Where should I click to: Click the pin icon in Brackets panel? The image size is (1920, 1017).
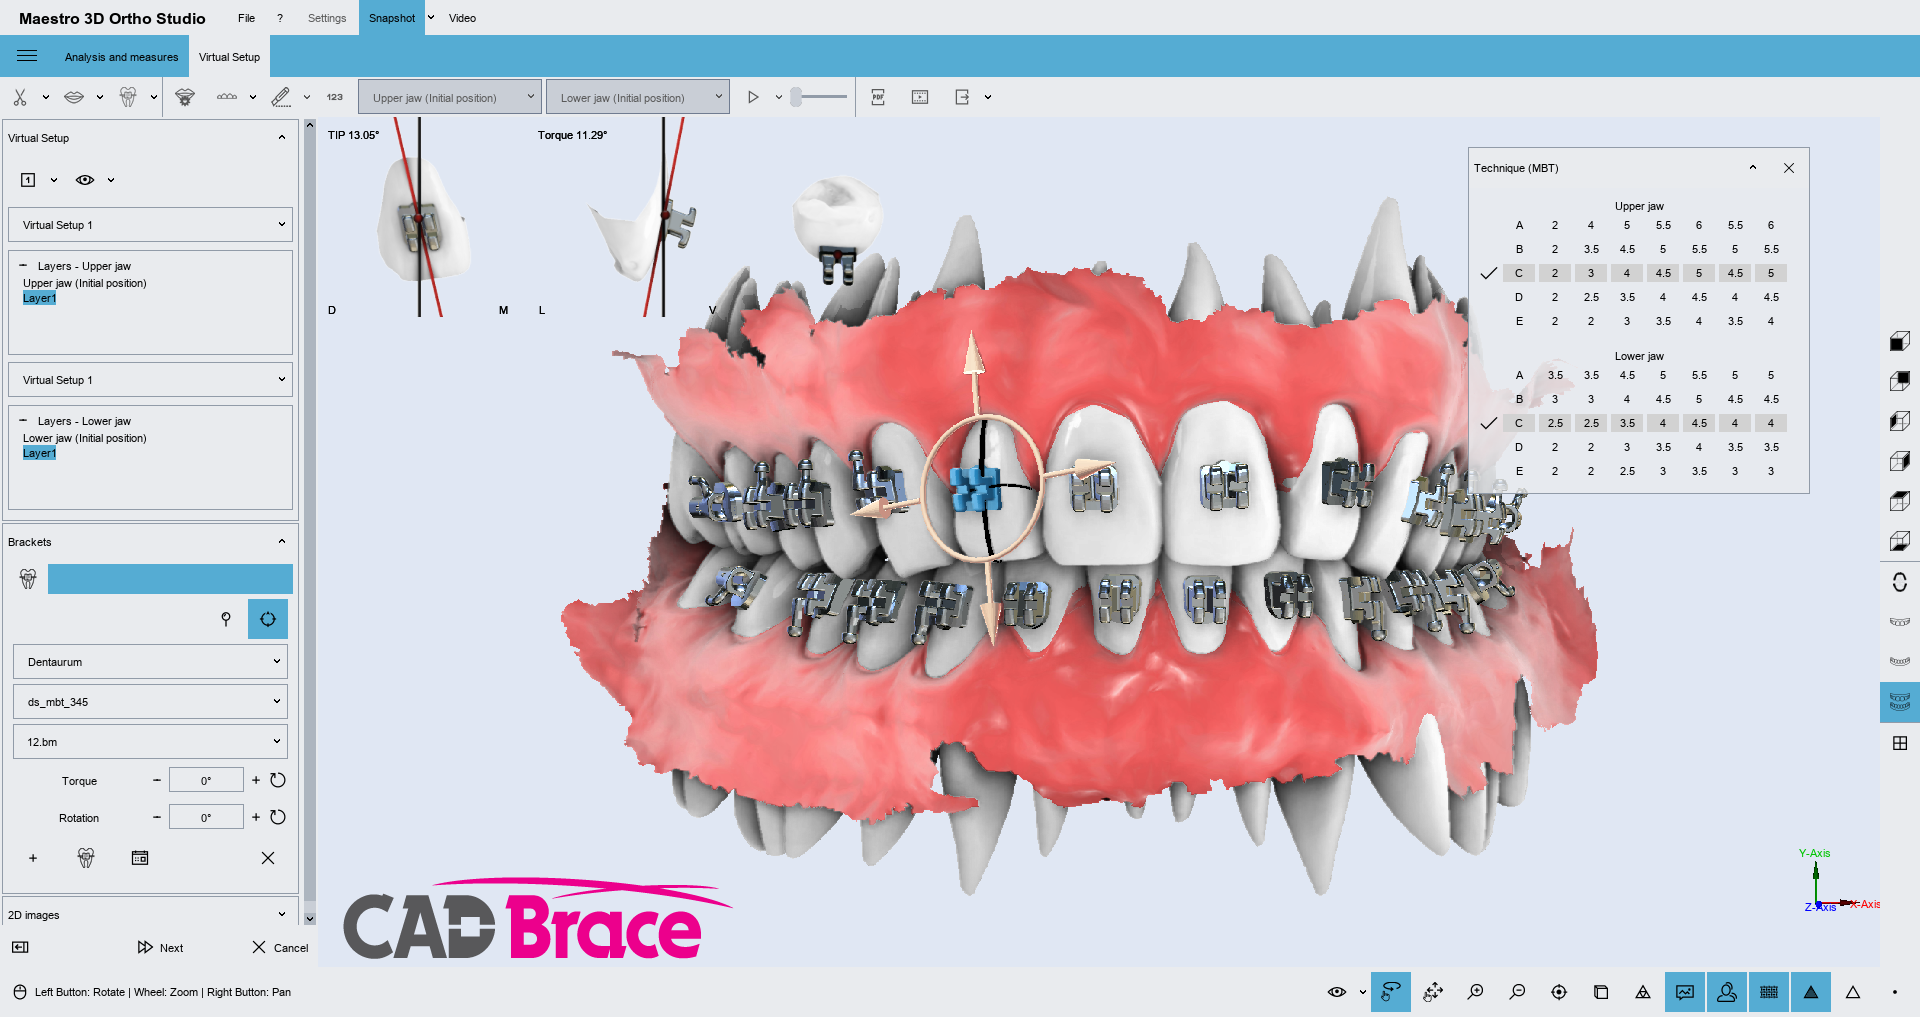coord(226,619)
